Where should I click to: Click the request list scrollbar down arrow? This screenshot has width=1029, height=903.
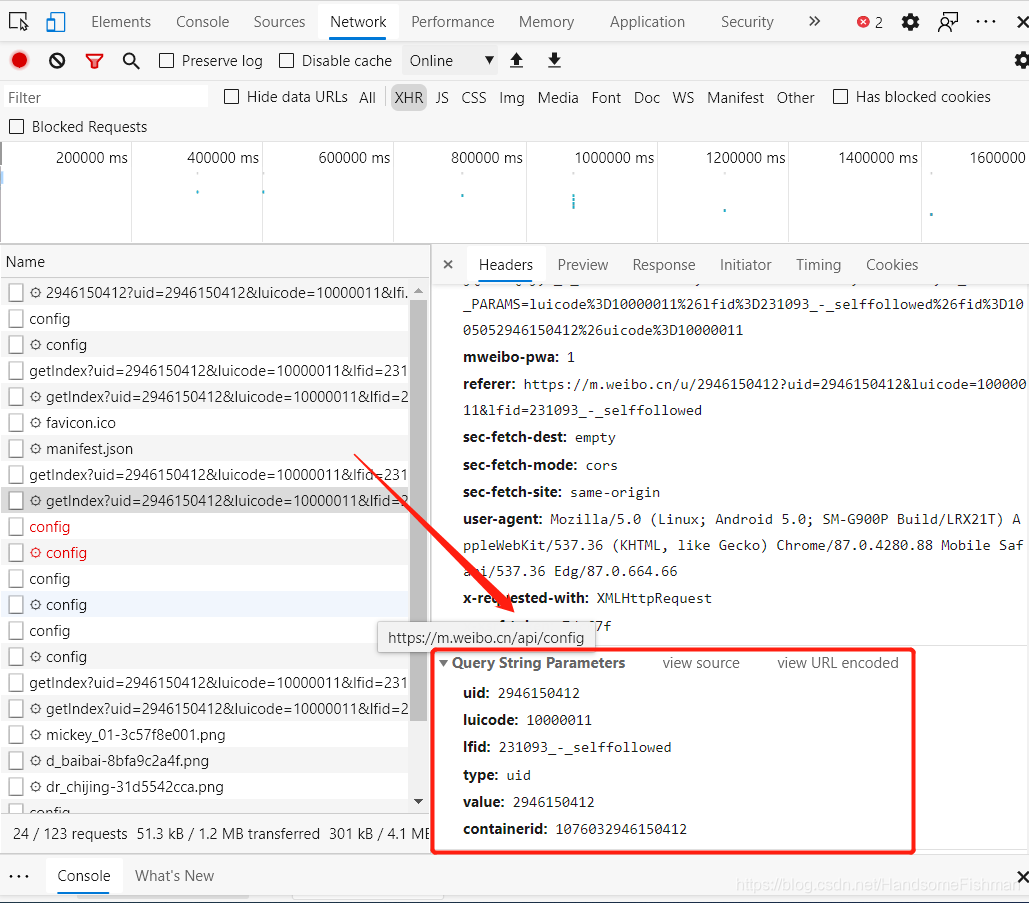click(x=419, y=801)
